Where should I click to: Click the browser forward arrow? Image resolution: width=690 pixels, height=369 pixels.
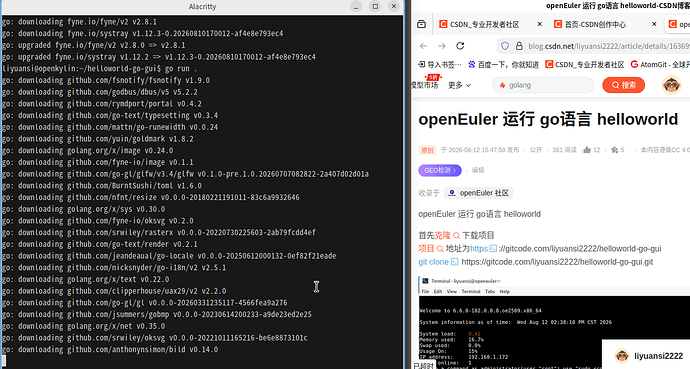tap(442, 46)
